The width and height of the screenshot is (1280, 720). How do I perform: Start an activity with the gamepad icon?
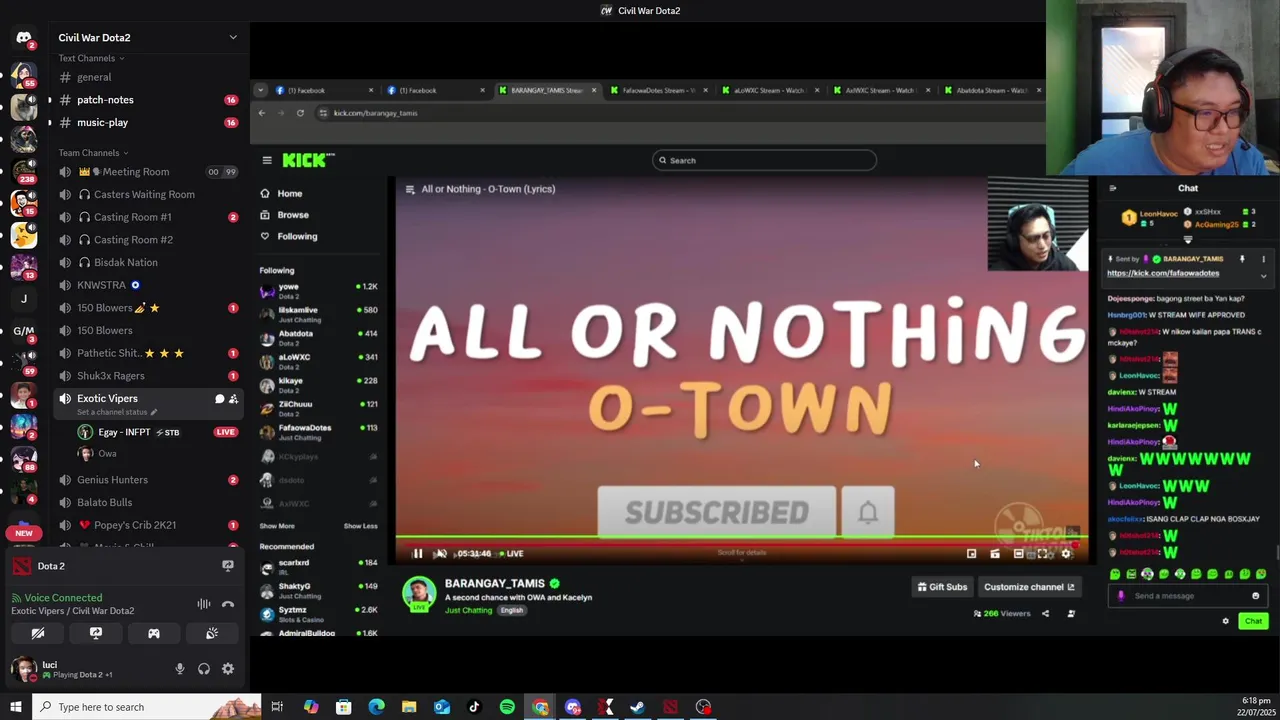[x=154, y=633]
